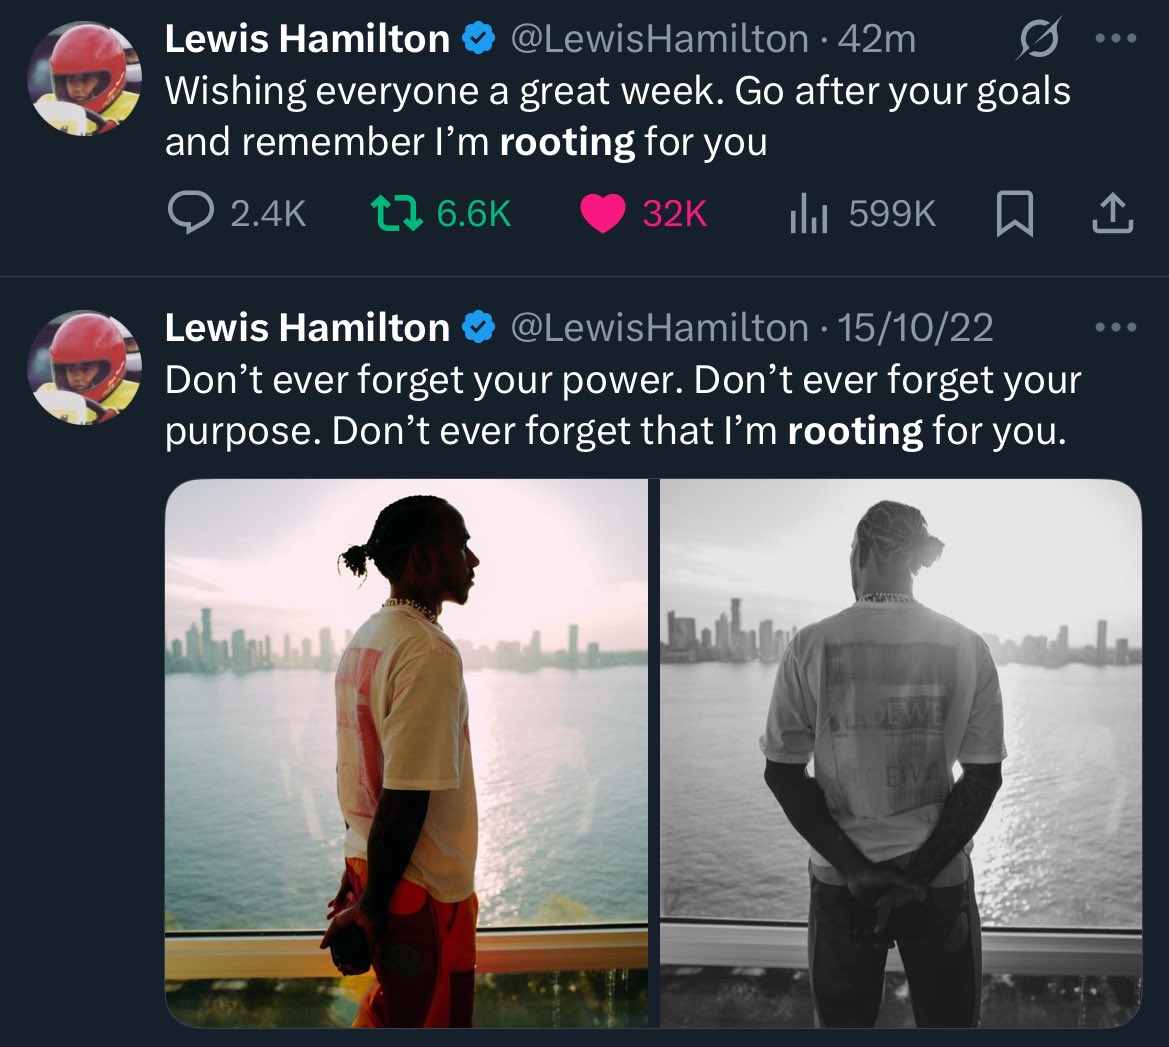This screenshot has height=1047, width=1169.
Task: Click the Grok slashed-circle icon
Action: [x=1038, y=38]
